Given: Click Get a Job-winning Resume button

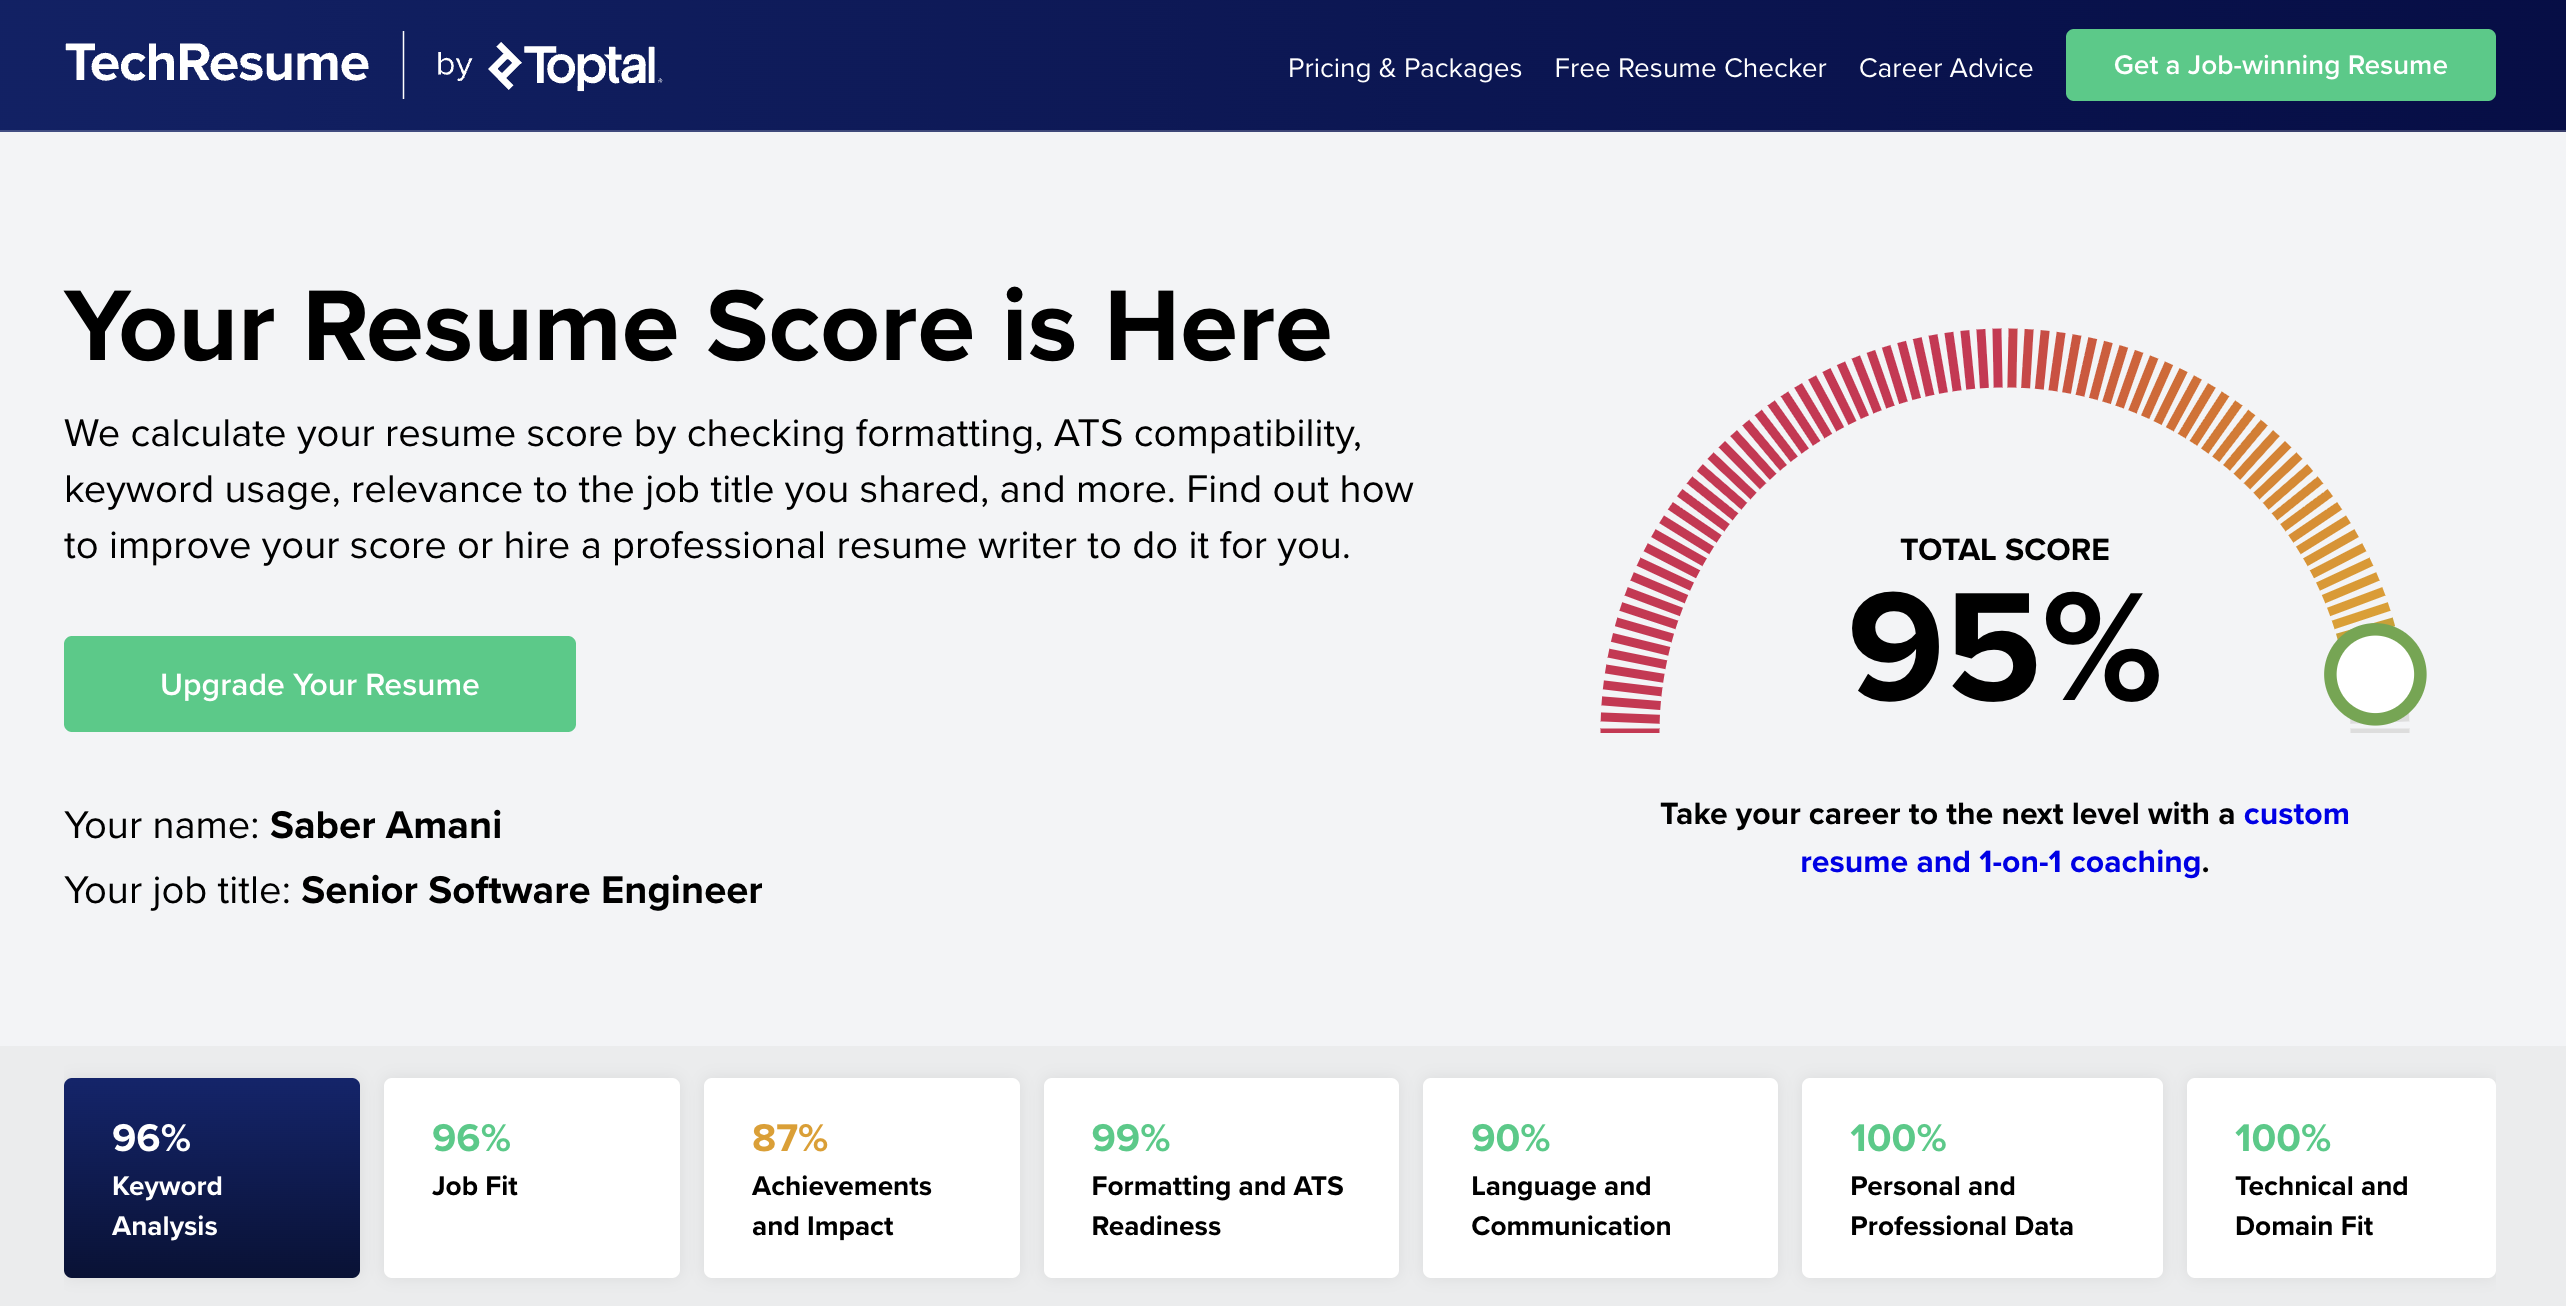Looking at the screenshot, I should click(x=2280, y=65).
